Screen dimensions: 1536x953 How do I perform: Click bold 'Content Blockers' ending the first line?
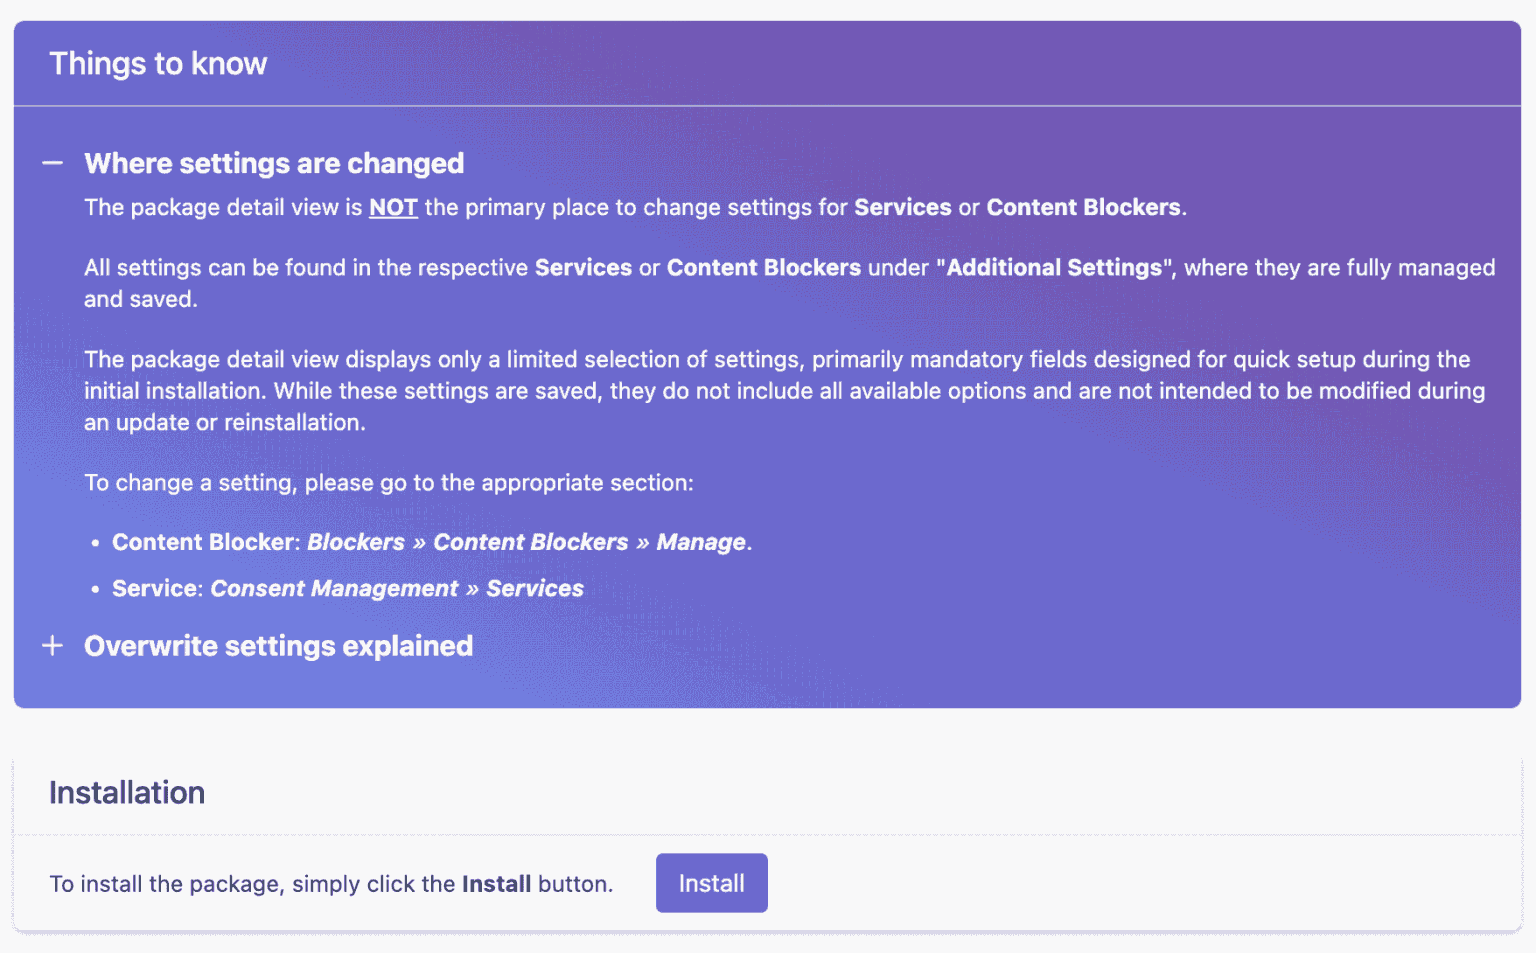[1083, 207]
